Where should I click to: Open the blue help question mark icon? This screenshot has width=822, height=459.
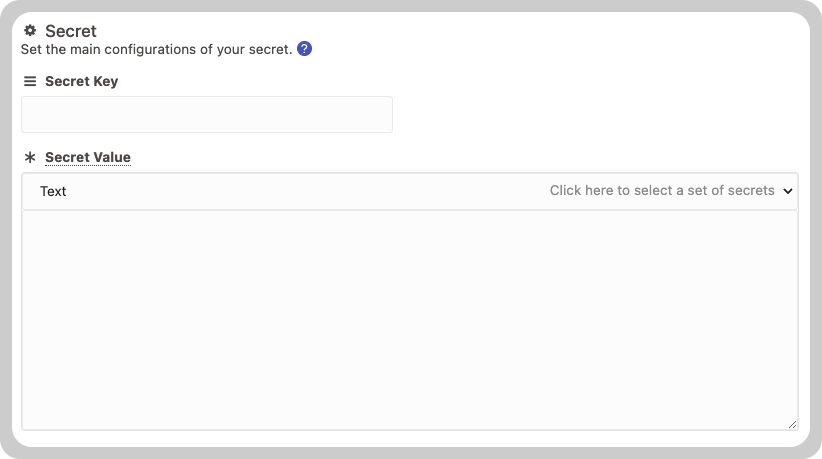pos(304,49)
